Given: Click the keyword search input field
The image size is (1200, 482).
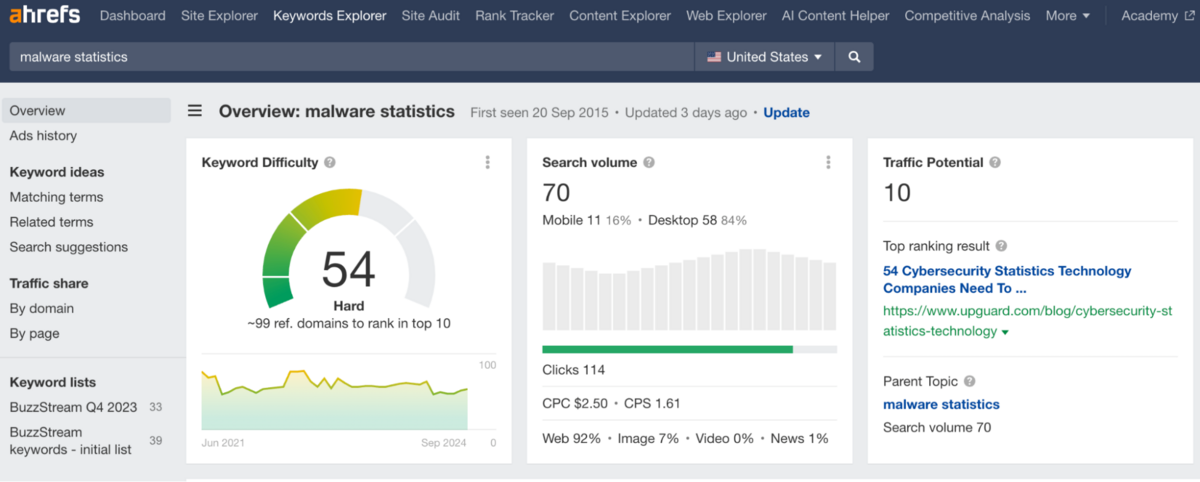Looking at the screenshot, I should 352,57.
